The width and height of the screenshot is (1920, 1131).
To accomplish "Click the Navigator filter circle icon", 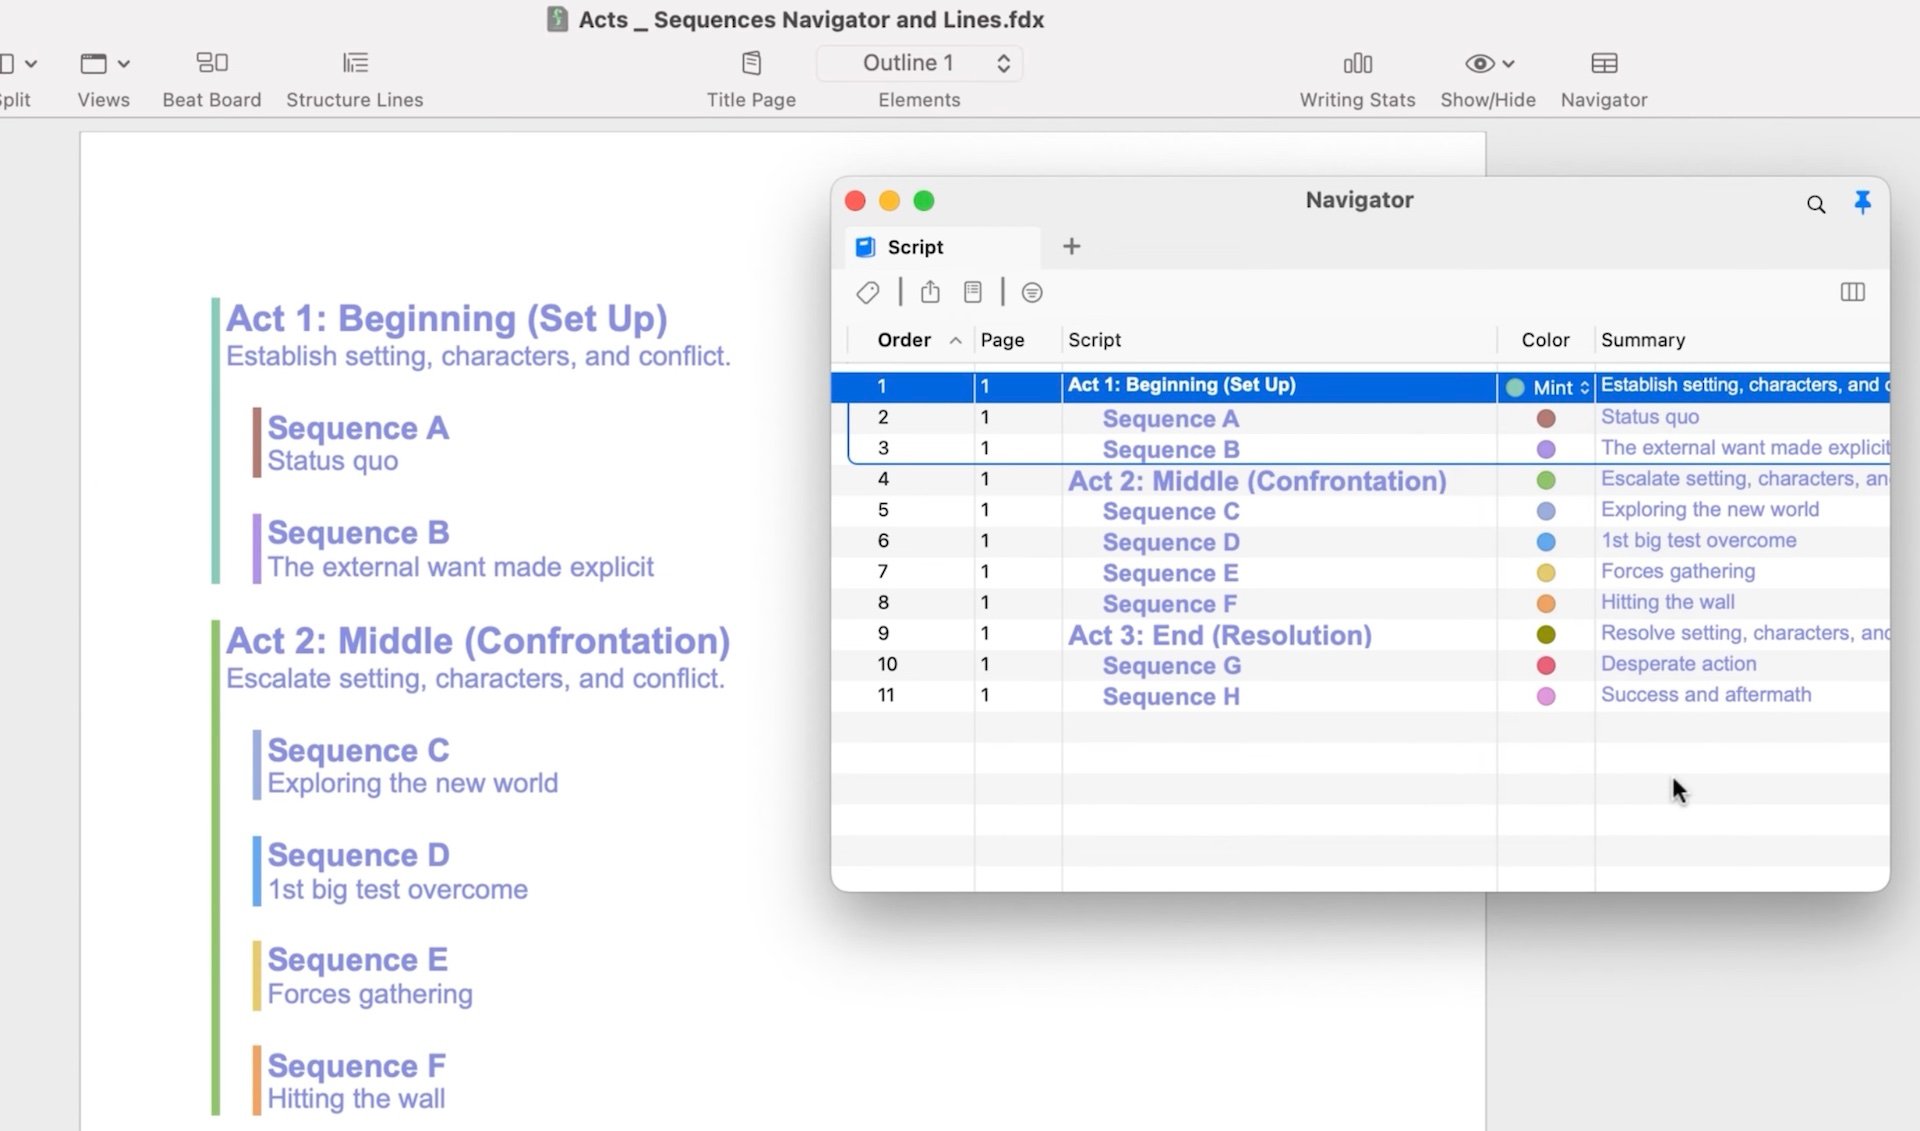I will point(1032,292).
